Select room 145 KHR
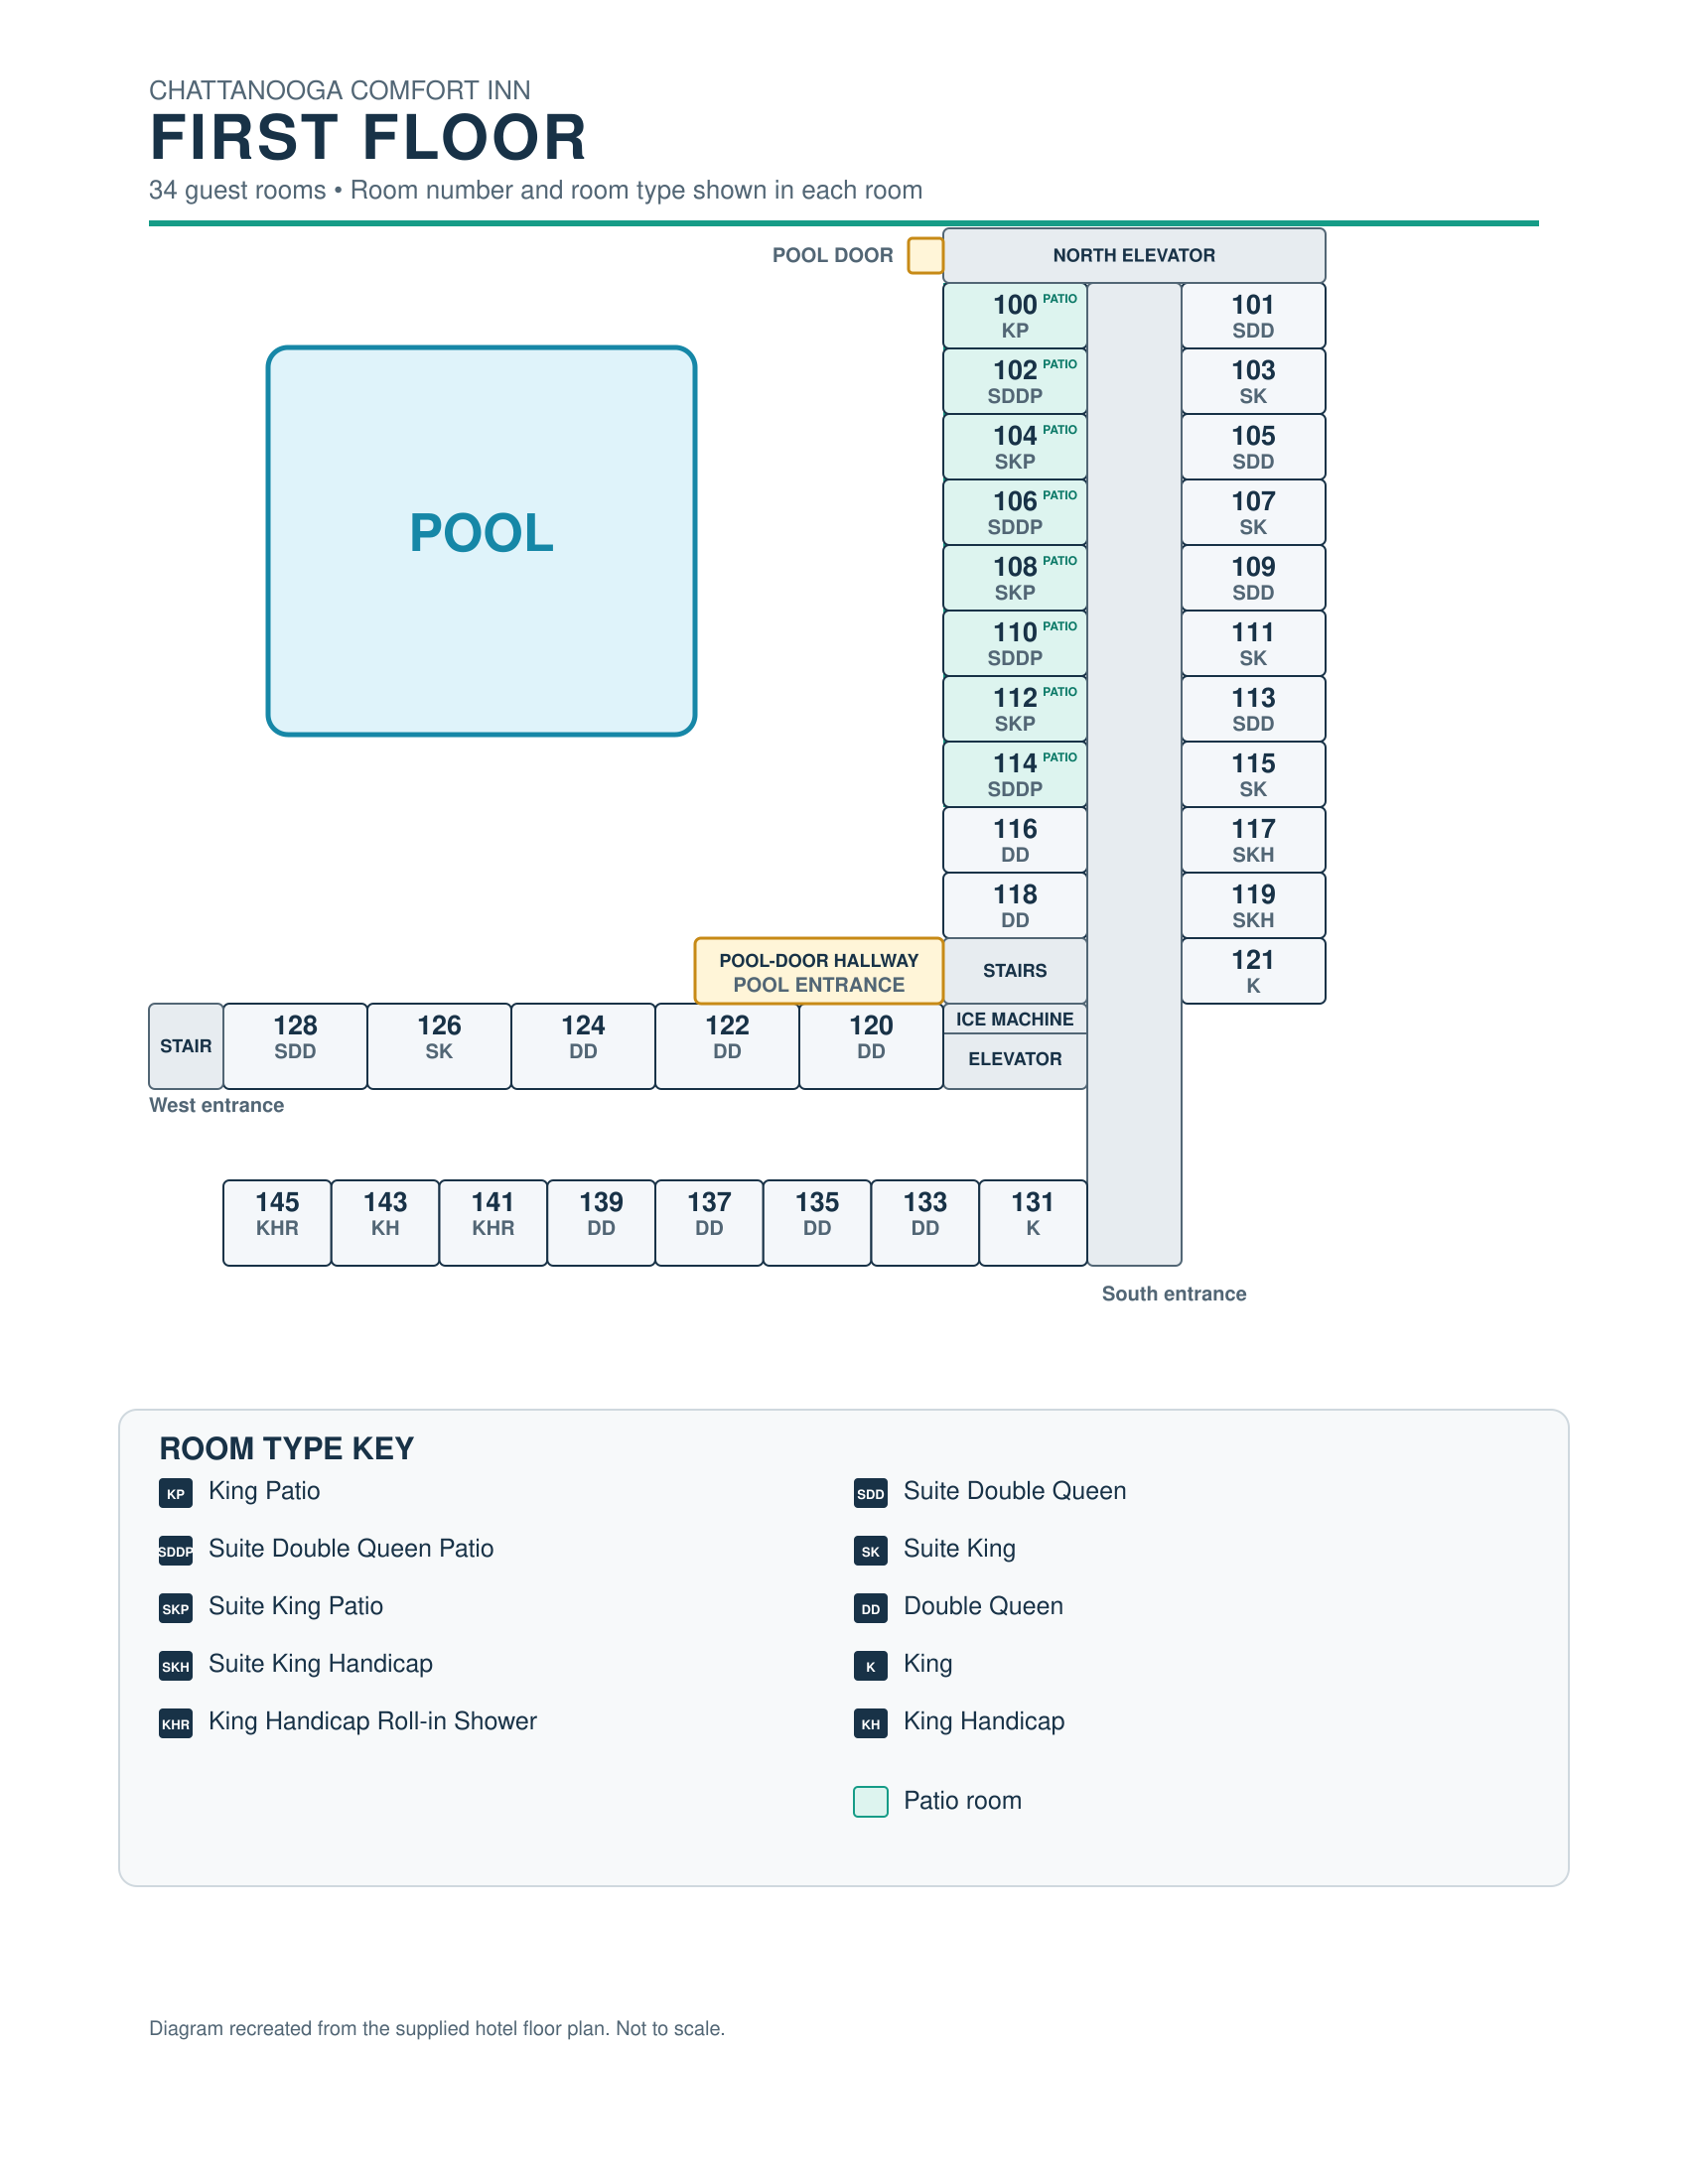Viewport: 1688px width, 2184px height. click(277, 1223)
